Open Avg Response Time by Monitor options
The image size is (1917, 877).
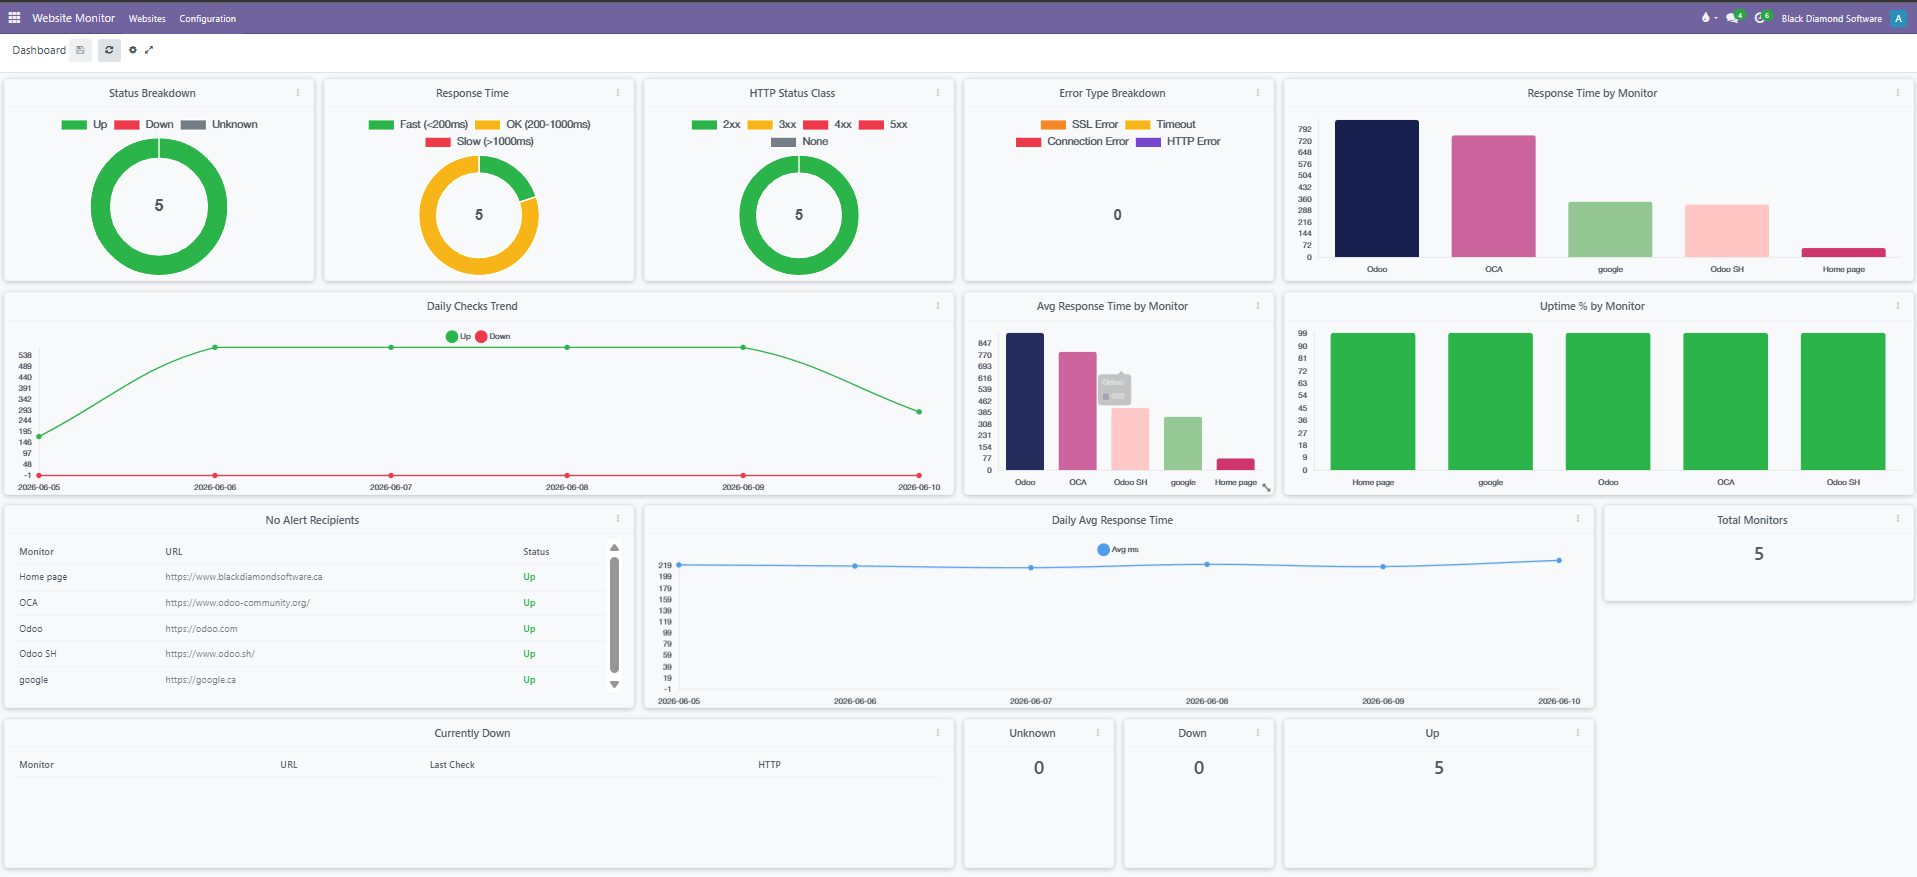(x=1258, y=305)
